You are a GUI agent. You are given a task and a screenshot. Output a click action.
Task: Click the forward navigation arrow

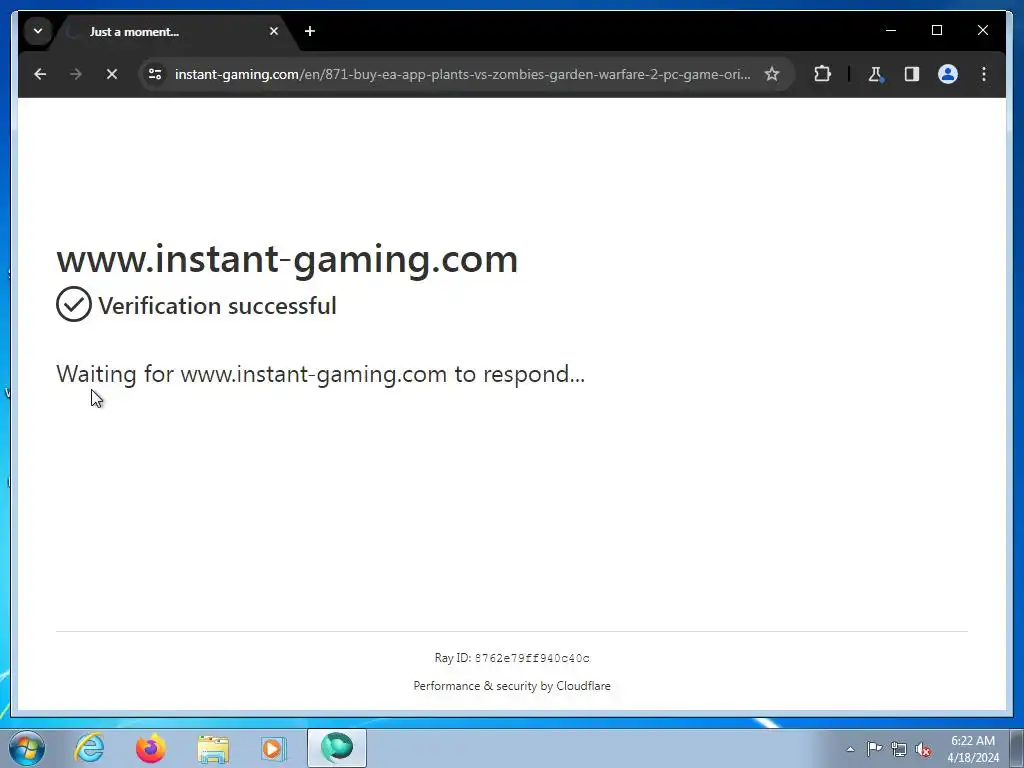76,74
